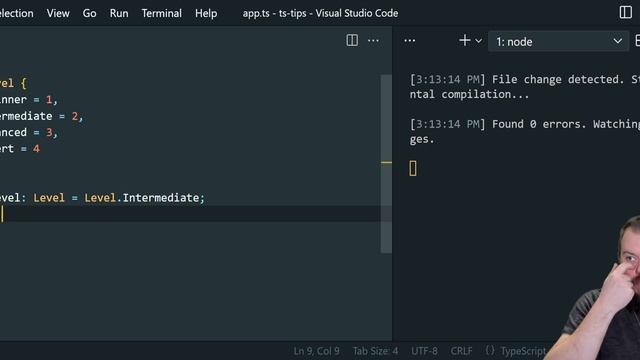Open the Terminal menu
This screenshot has height=360, width=640.
(x=162, y=13)
